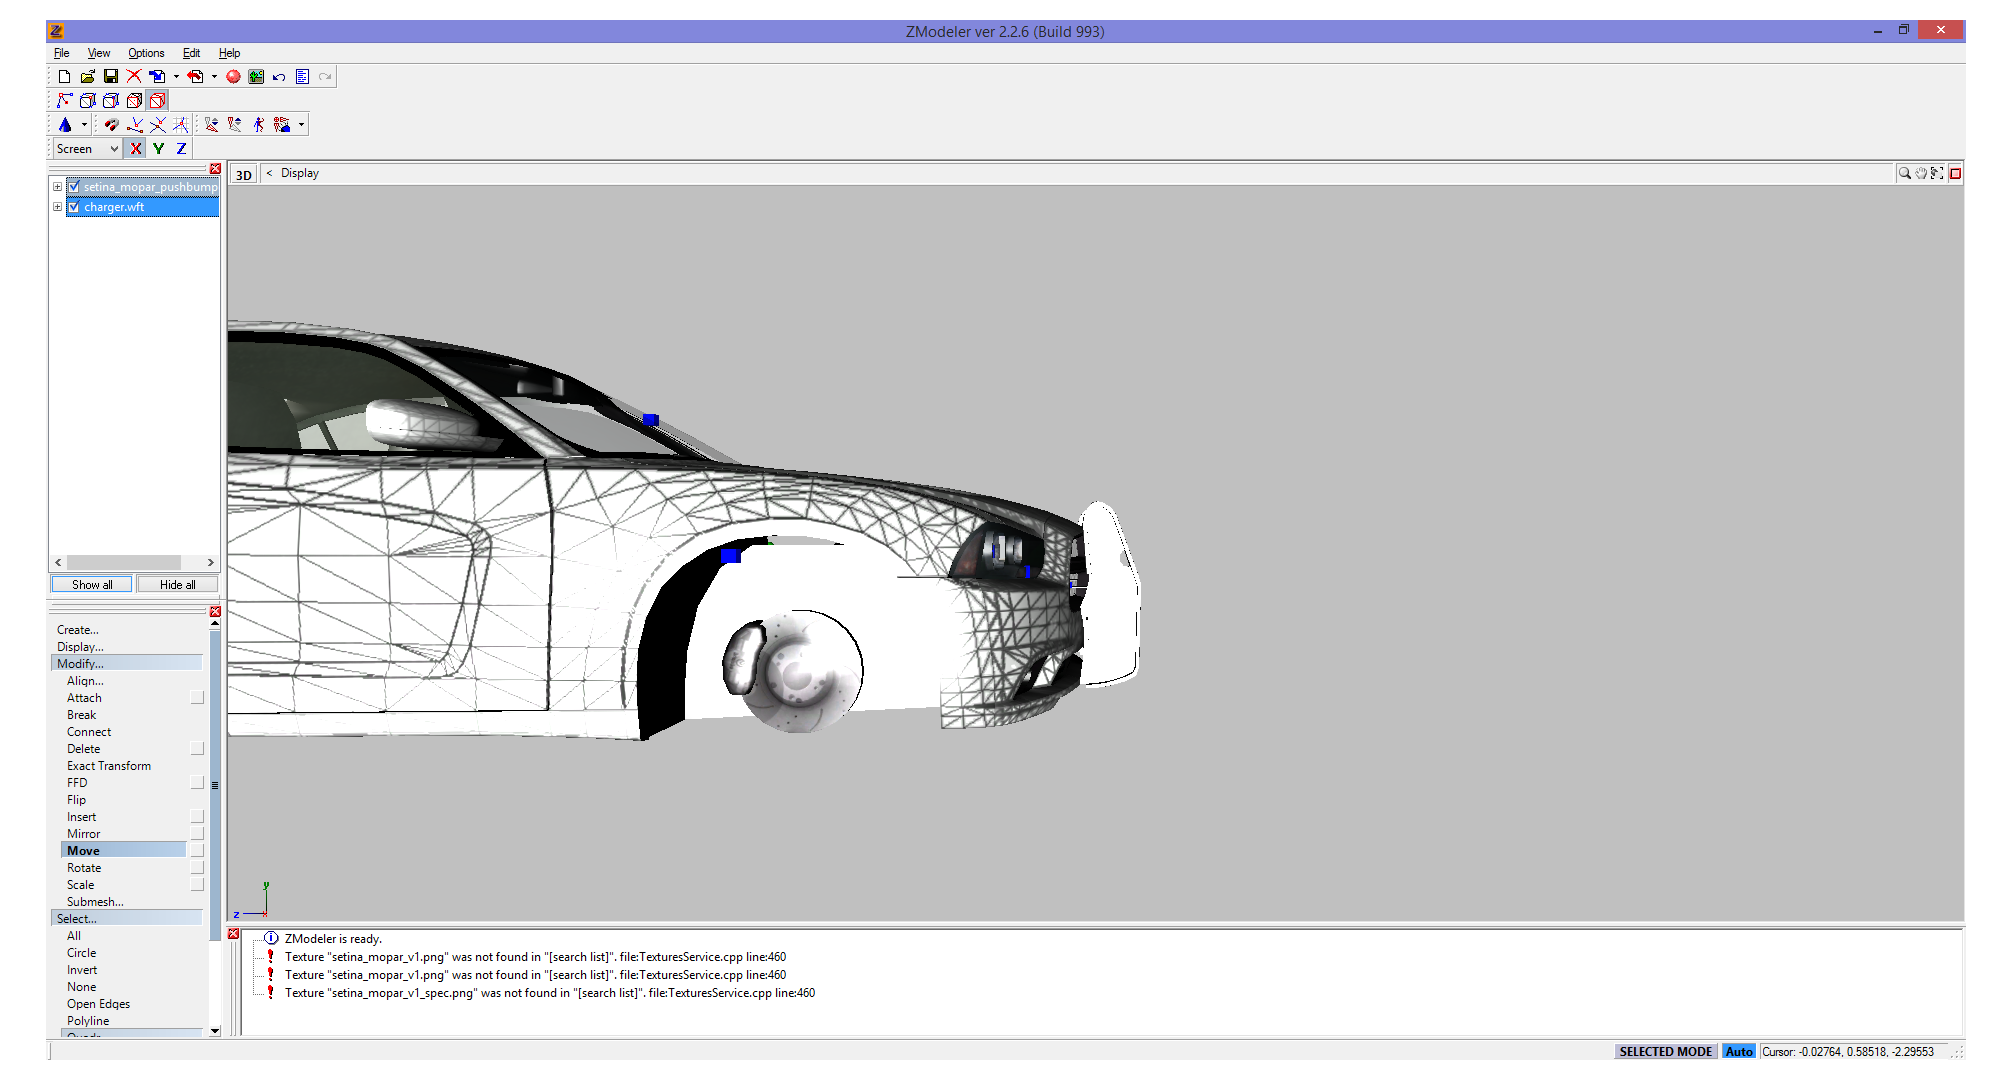Viewport: 2012px width, 1080px height.
Task: Expand the charger.wft tree node
Action: (57, 207)
